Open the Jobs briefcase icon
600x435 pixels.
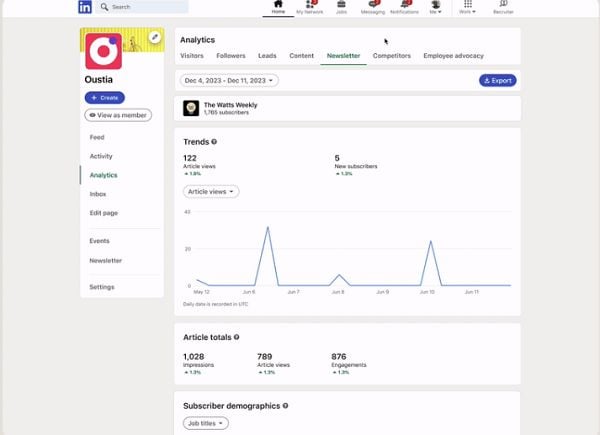point(341,8)
